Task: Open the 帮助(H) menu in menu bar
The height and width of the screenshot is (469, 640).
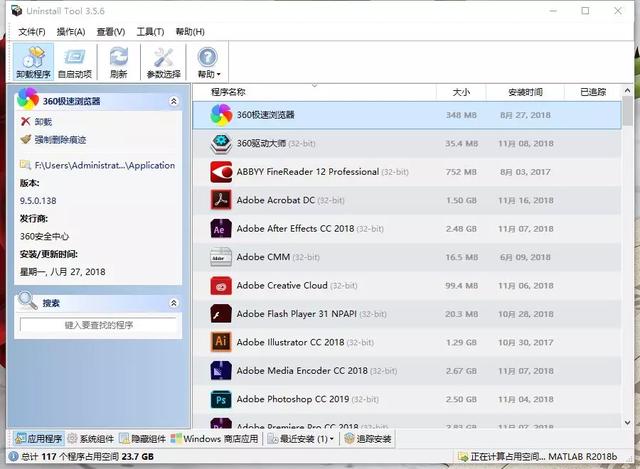Action: point(190,32)
